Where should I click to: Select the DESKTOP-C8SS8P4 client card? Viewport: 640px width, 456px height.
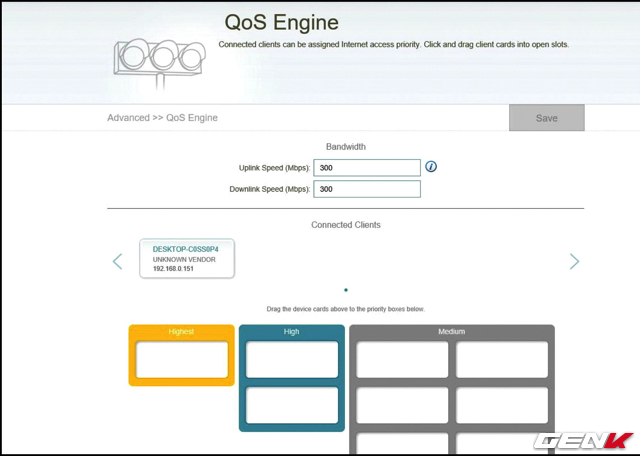click(187, 259)
